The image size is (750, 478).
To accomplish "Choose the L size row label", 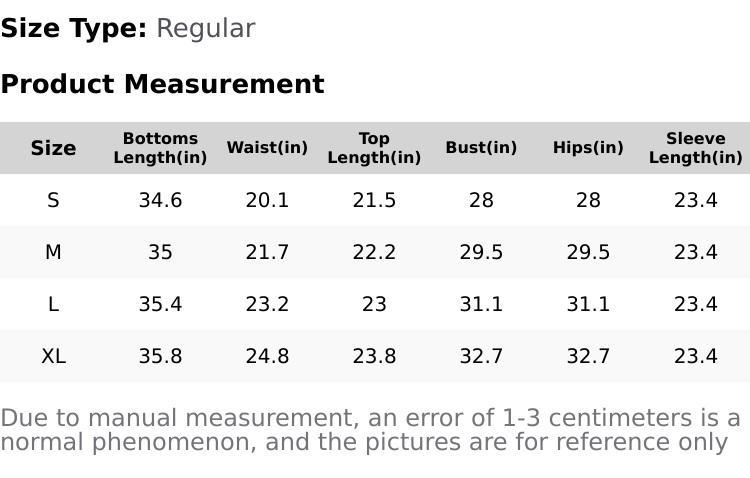I will pyautogui.click(x=53, y=304).
